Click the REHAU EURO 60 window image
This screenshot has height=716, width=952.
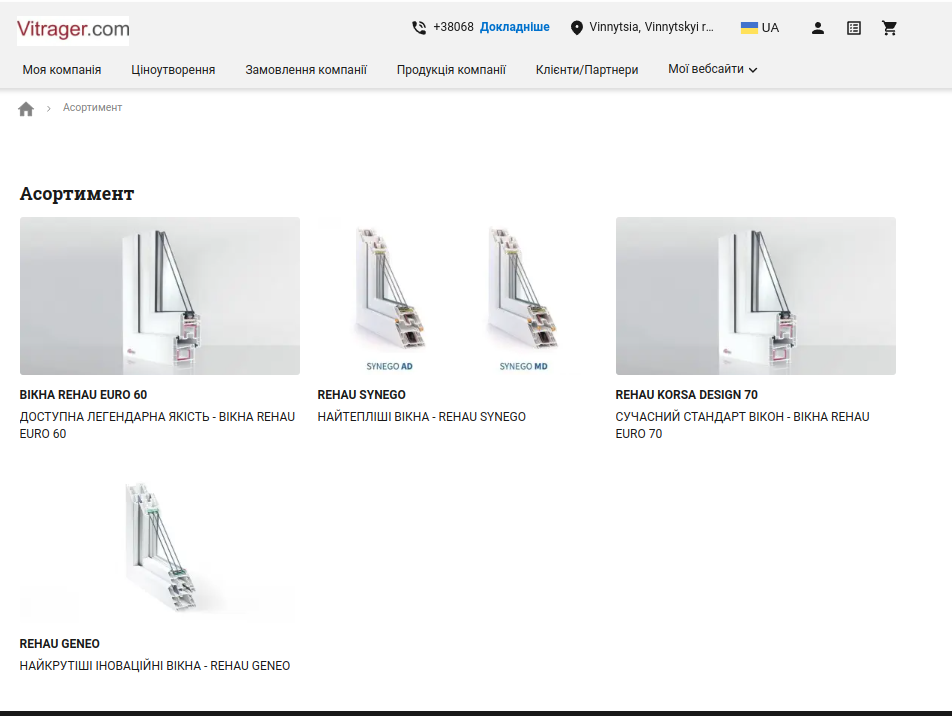click(x=160, y=296)
